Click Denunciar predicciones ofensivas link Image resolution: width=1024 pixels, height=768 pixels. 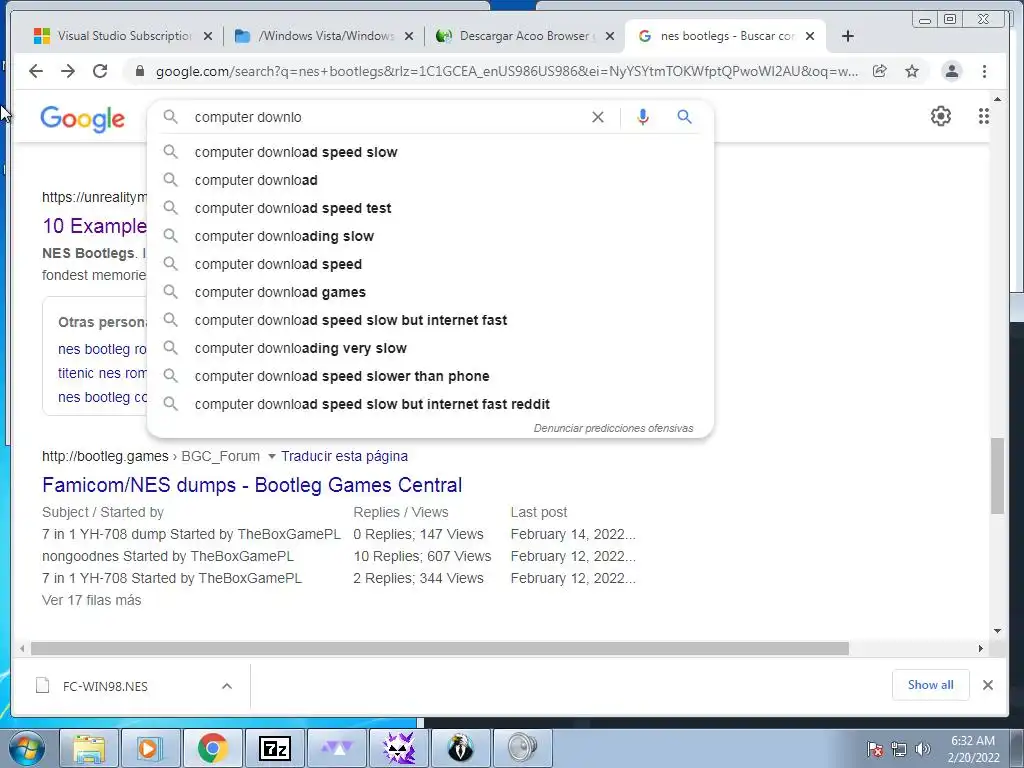pyautogui.click(x=613, y=428)
